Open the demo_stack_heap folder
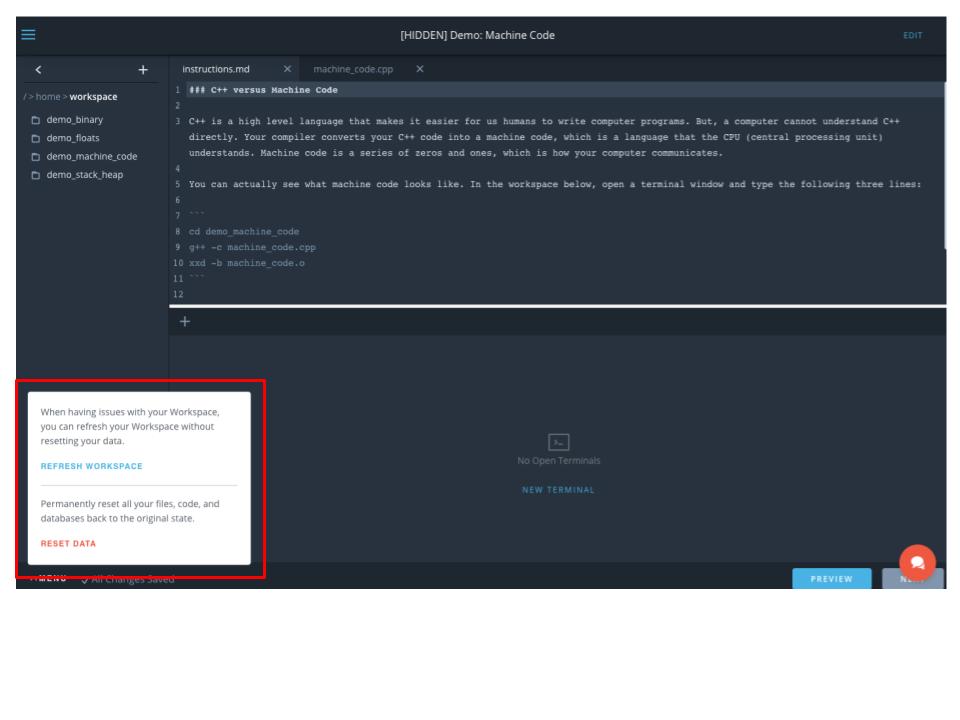This screenshot has width=960, height=720. (84, 175)
